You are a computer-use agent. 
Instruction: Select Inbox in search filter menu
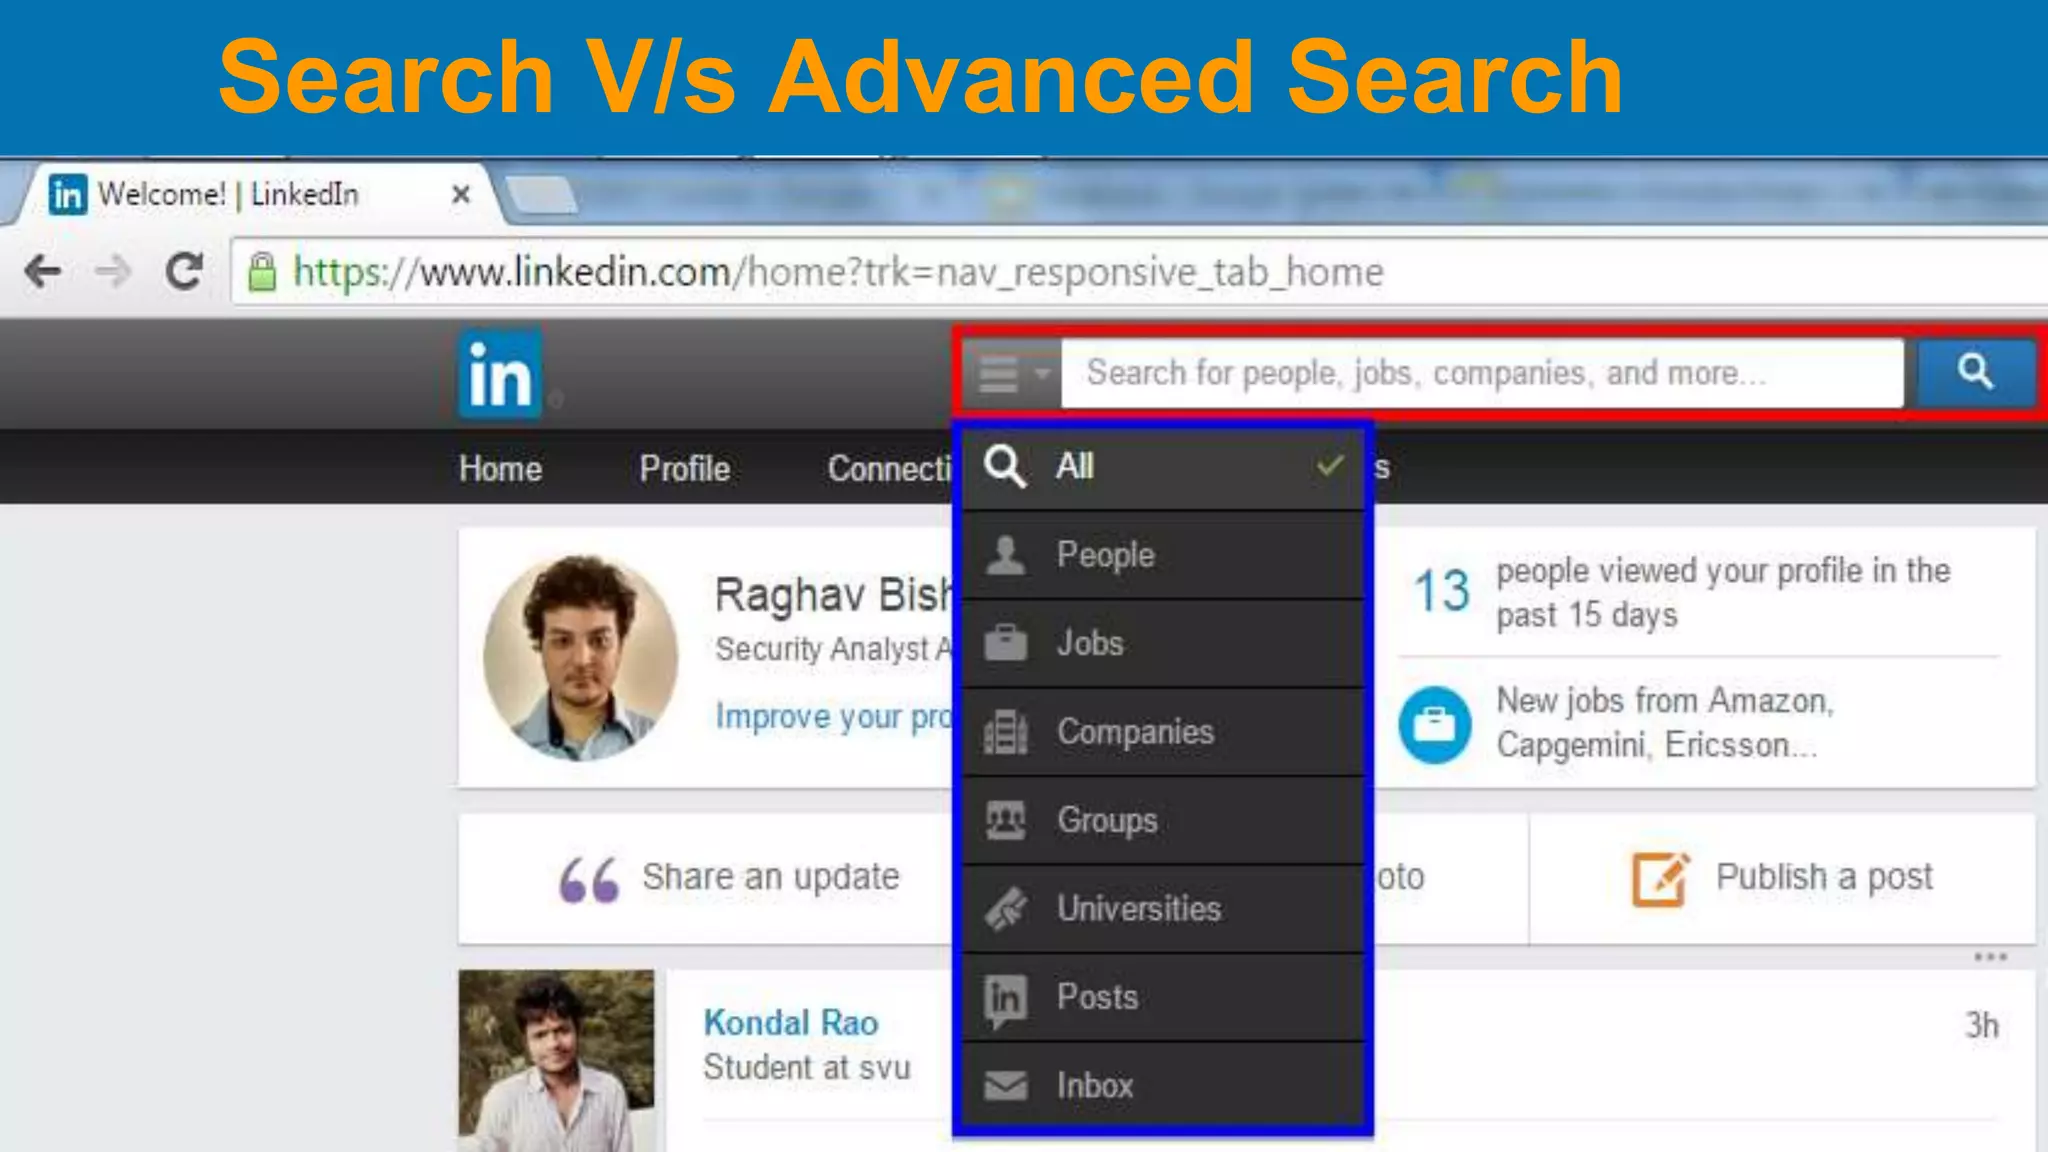click(1163, 1085)
